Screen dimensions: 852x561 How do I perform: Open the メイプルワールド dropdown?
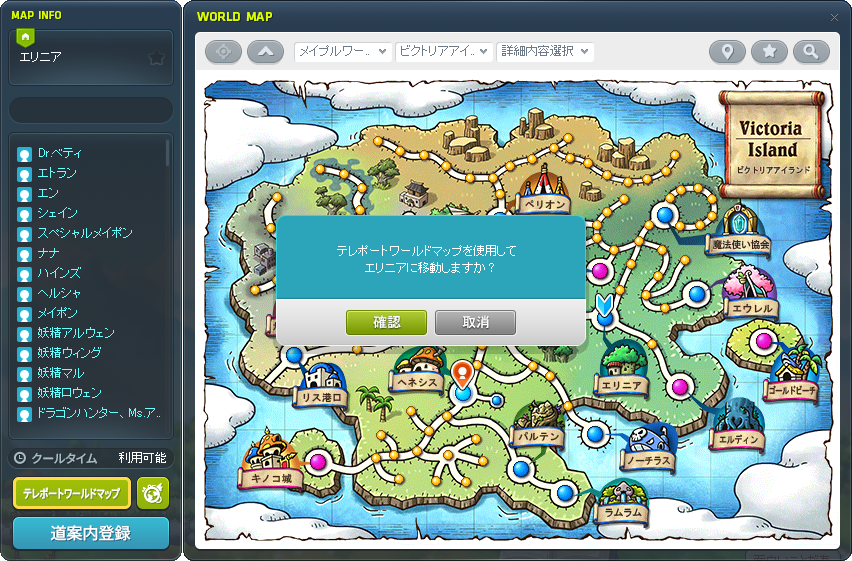click(x=343, y=52)
